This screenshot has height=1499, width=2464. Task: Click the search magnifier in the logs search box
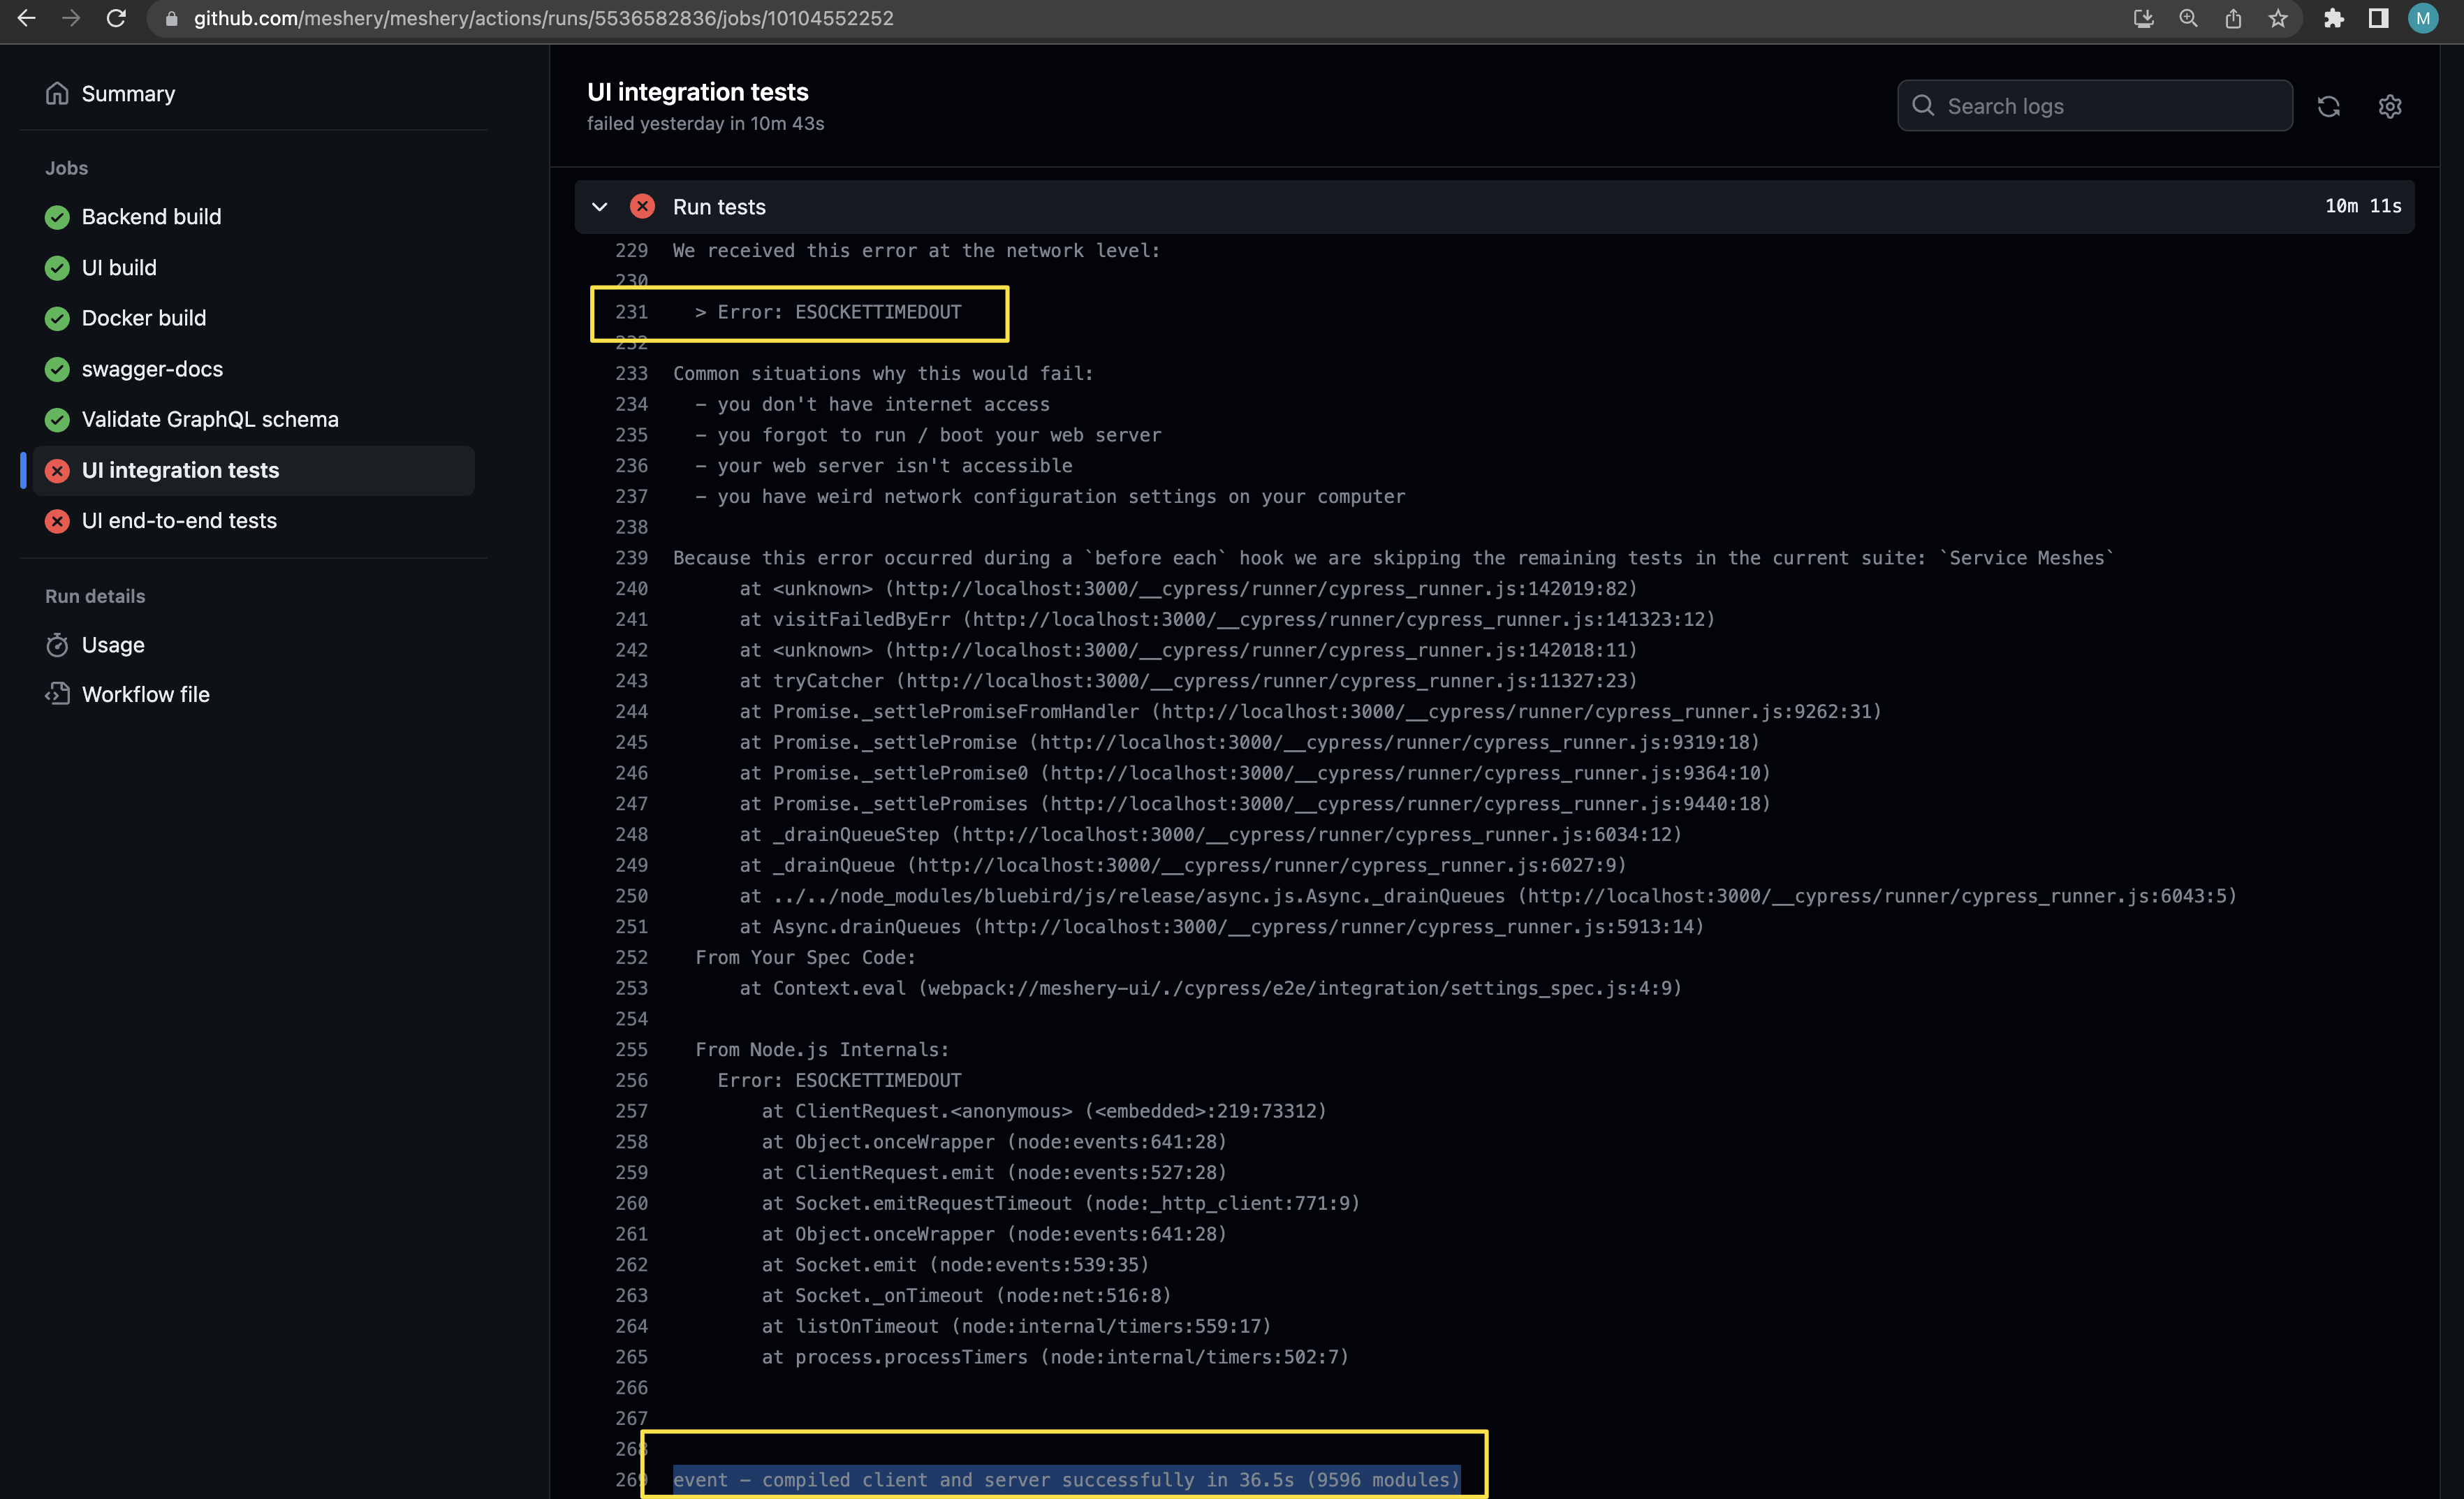point(1924,105)
